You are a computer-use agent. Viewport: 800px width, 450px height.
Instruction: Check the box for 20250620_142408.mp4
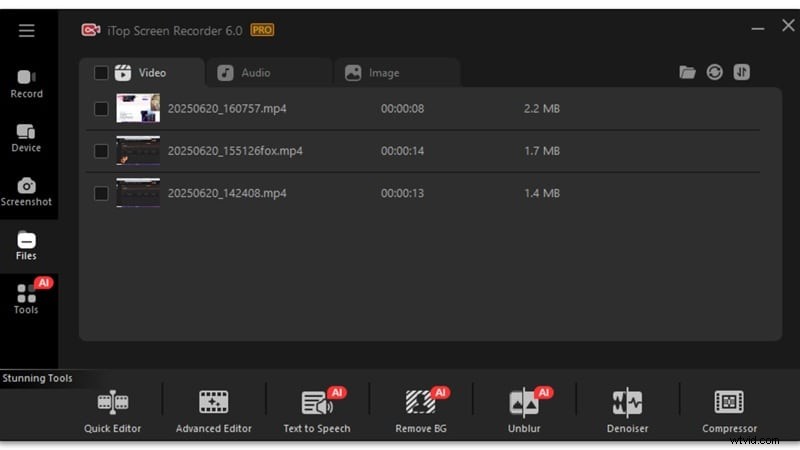[101, 193]
